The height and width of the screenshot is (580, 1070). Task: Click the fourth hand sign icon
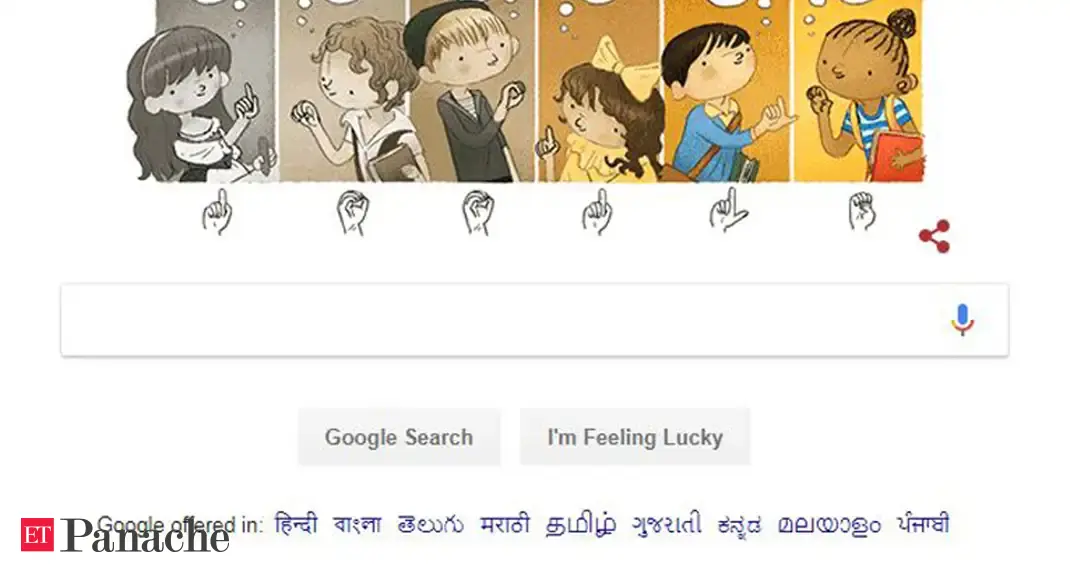[x=596, y=212]
